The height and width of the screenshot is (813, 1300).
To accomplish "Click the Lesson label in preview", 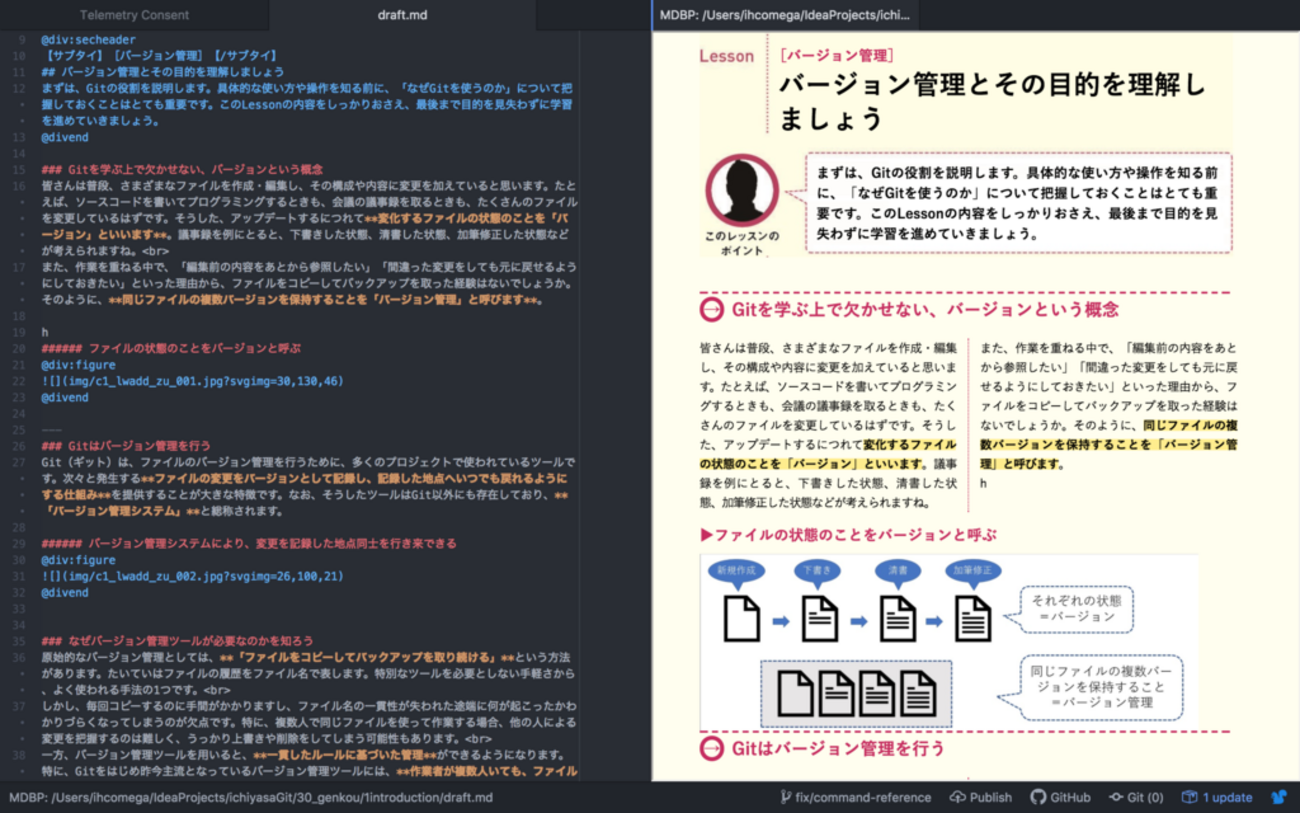I will coord(727,57).
